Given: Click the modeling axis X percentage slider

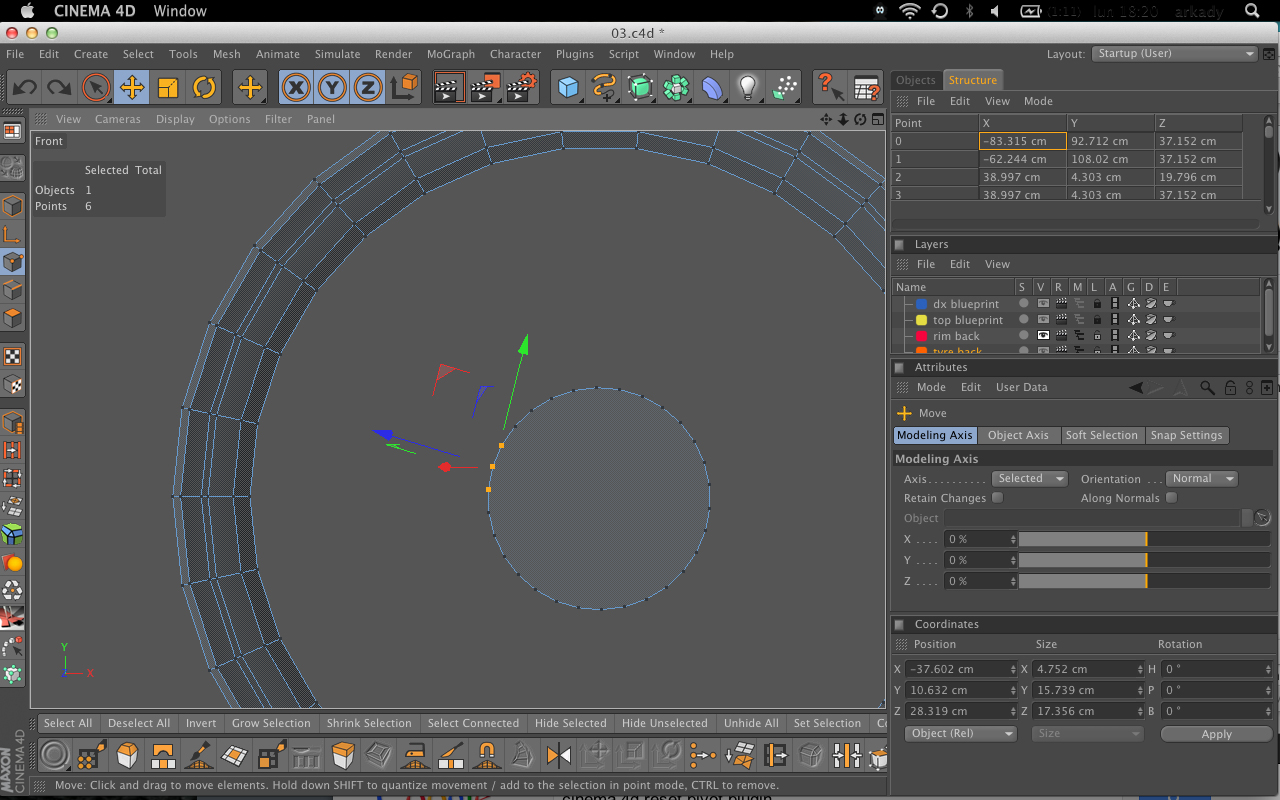Looking at the screenshot, I should [x=1144, y=539].
